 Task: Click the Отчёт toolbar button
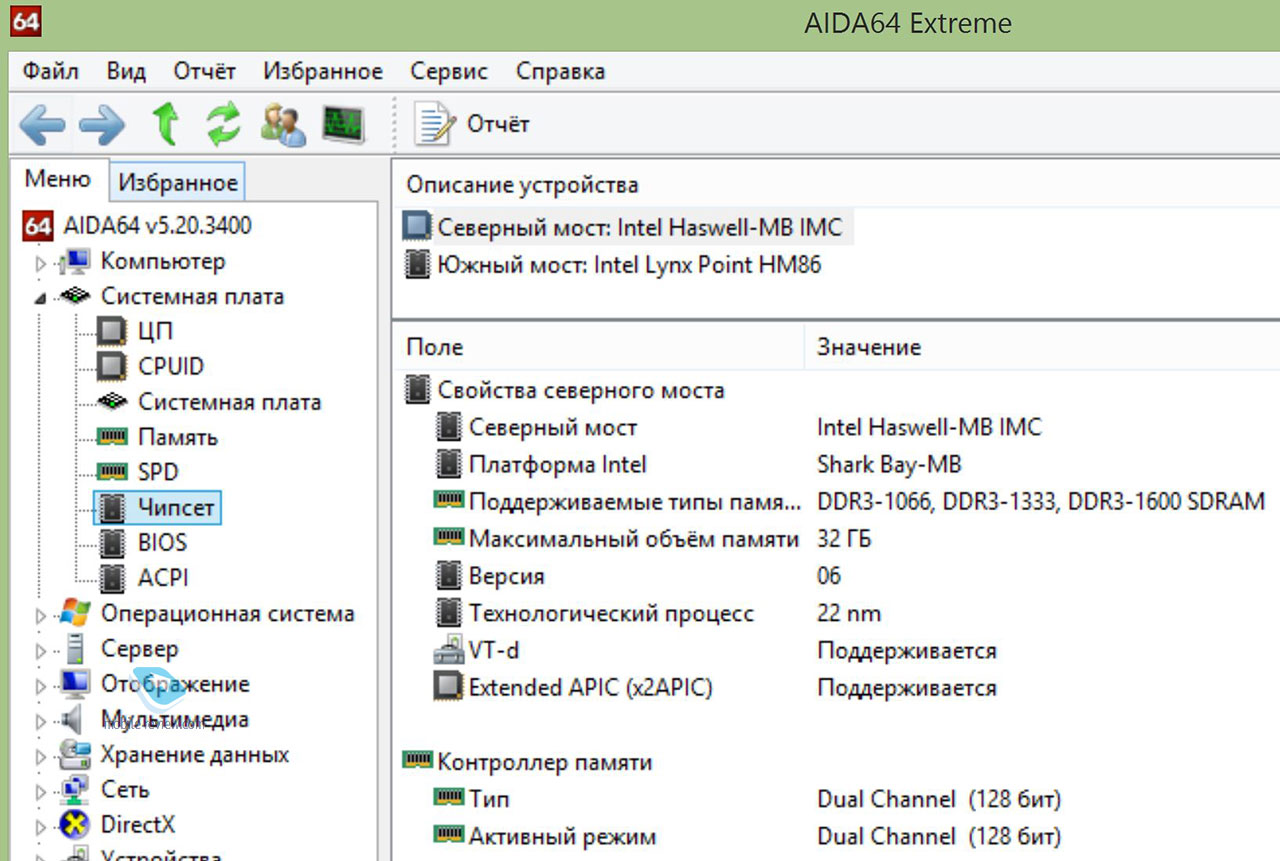(x=472, y=125)
